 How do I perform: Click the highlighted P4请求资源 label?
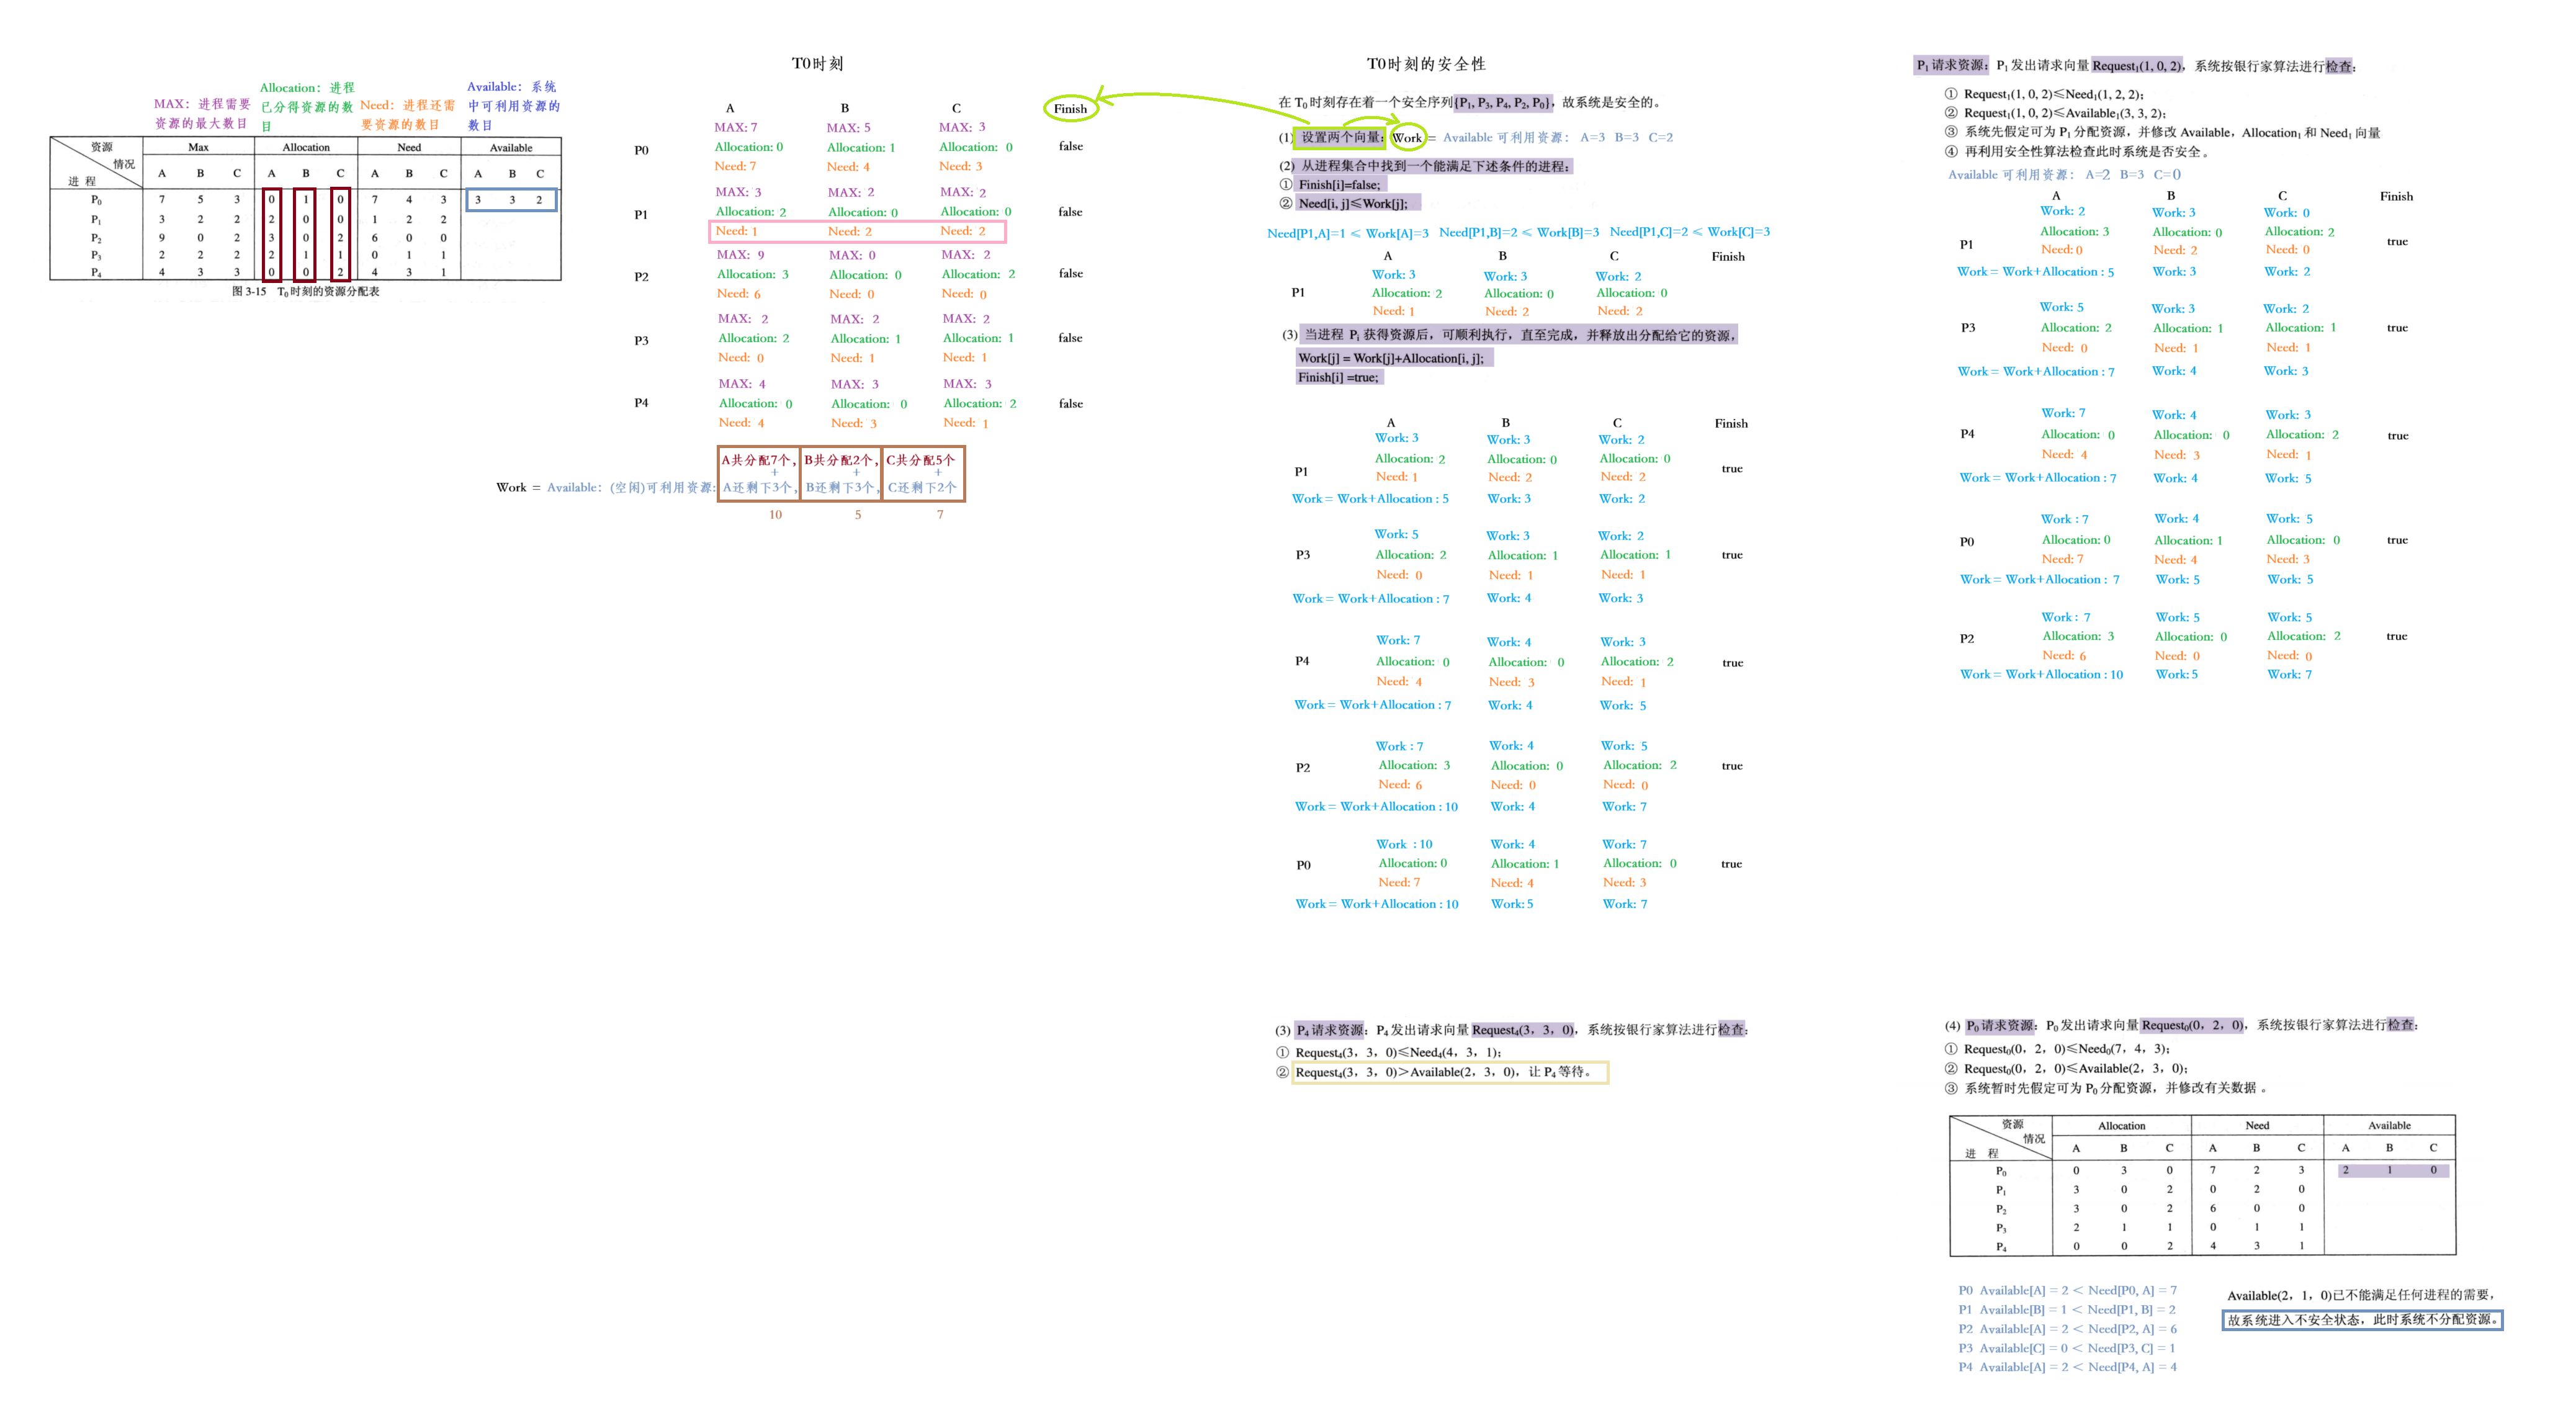(1330, 1029)
